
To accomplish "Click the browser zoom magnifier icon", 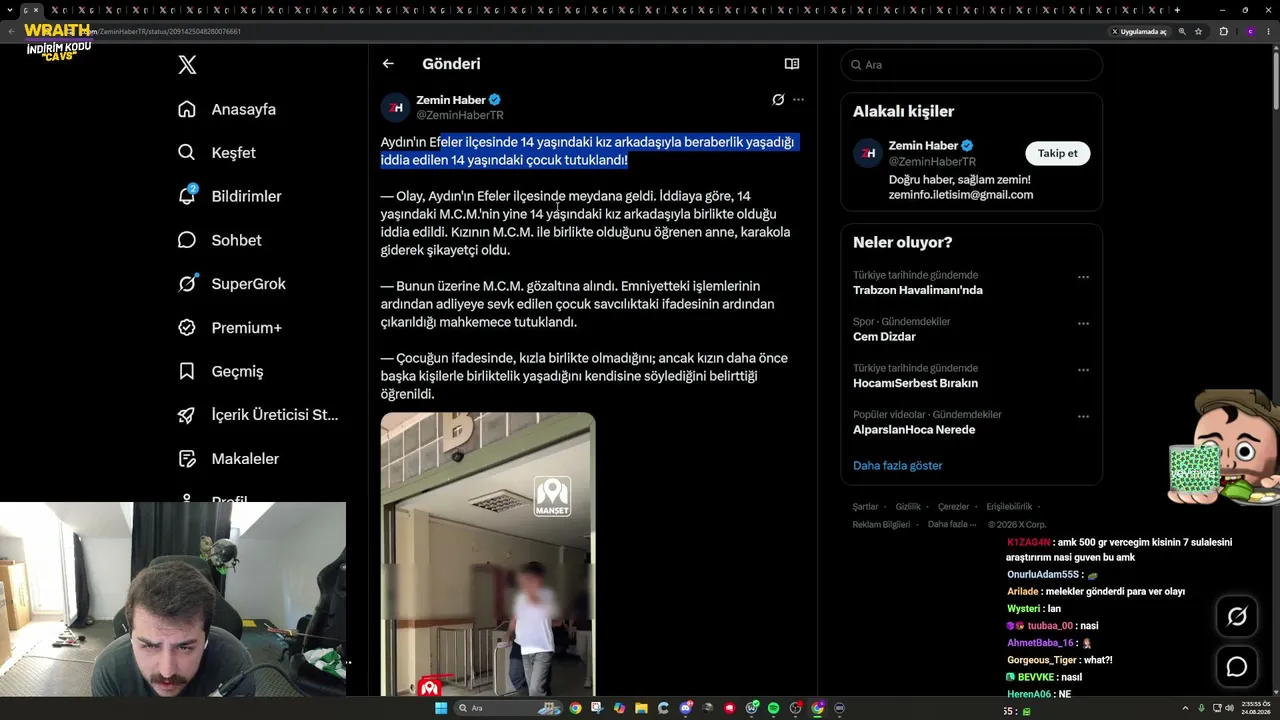I will [x=1182, y=32].
